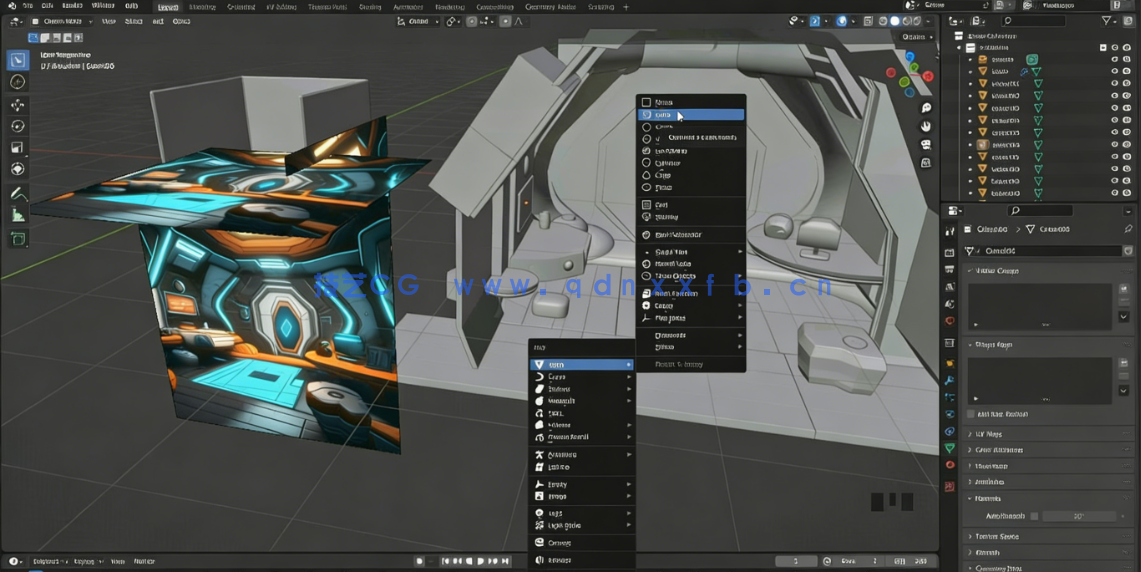
Task: Pick the Annotate pencil tool
Action: [x=17, y=194]
